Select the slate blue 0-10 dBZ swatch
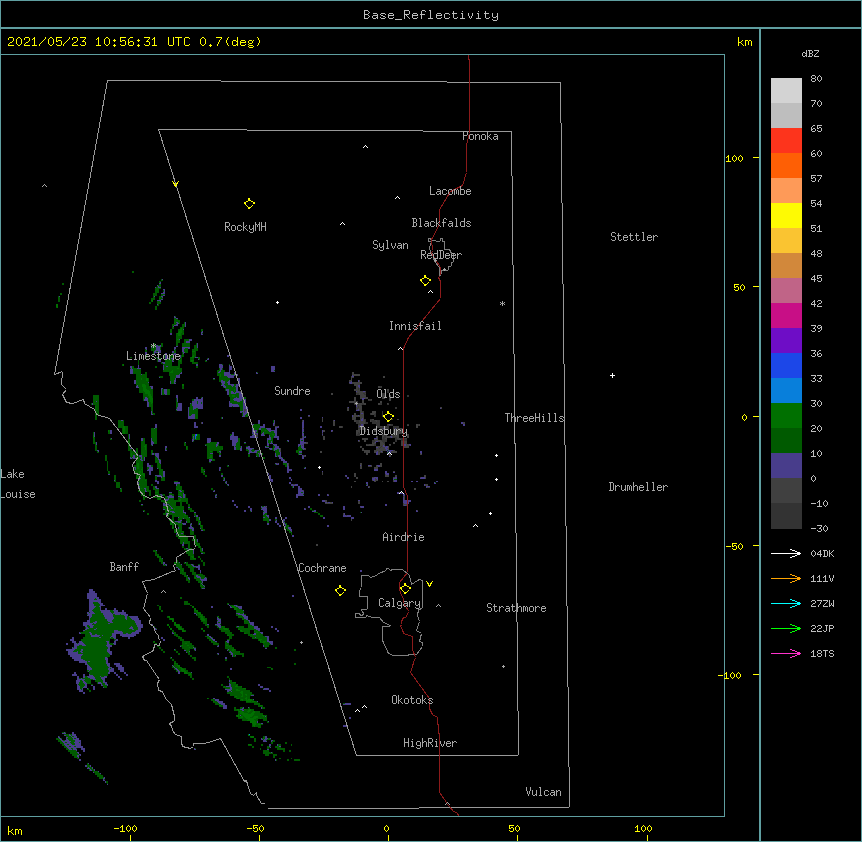This screenshot has height=842, width=862. pos(786,466)
